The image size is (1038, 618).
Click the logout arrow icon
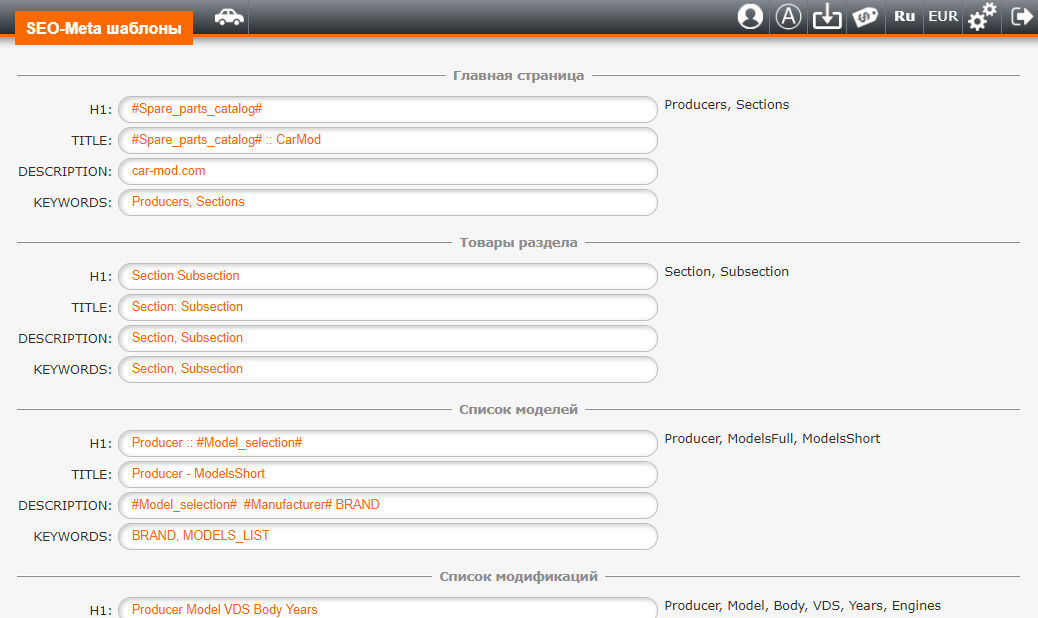(1021, 17)
